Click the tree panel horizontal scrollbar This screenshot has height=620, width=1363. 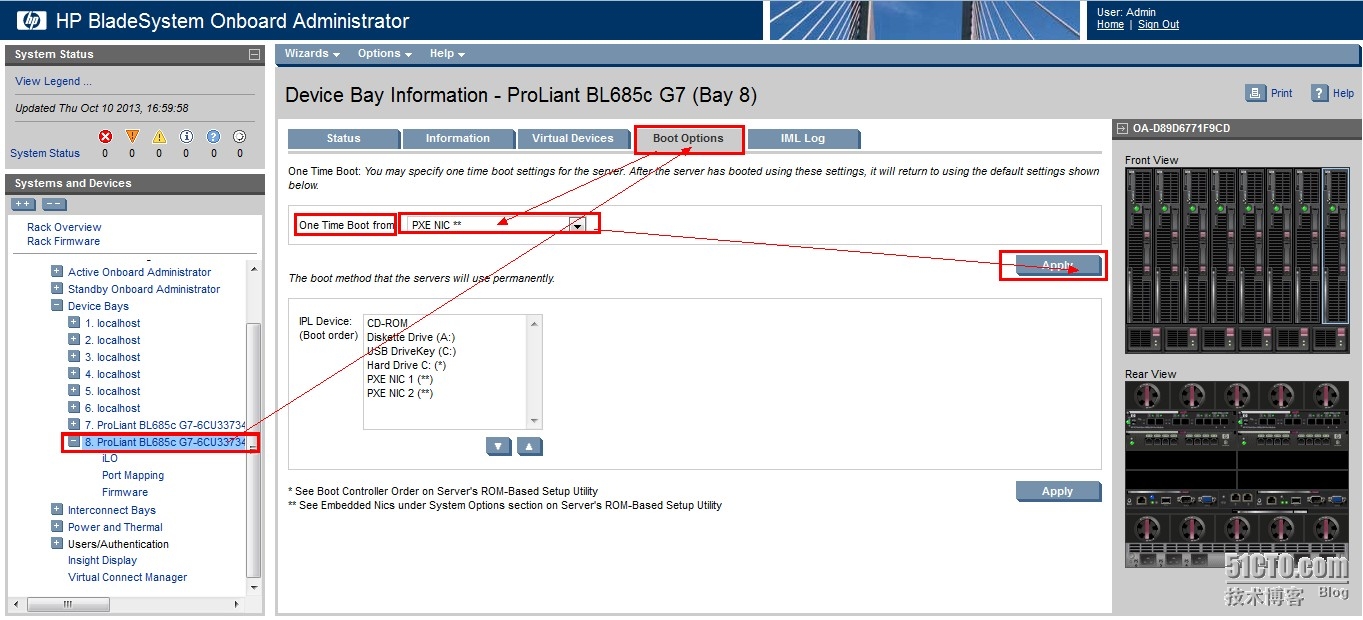pos(125,604)
